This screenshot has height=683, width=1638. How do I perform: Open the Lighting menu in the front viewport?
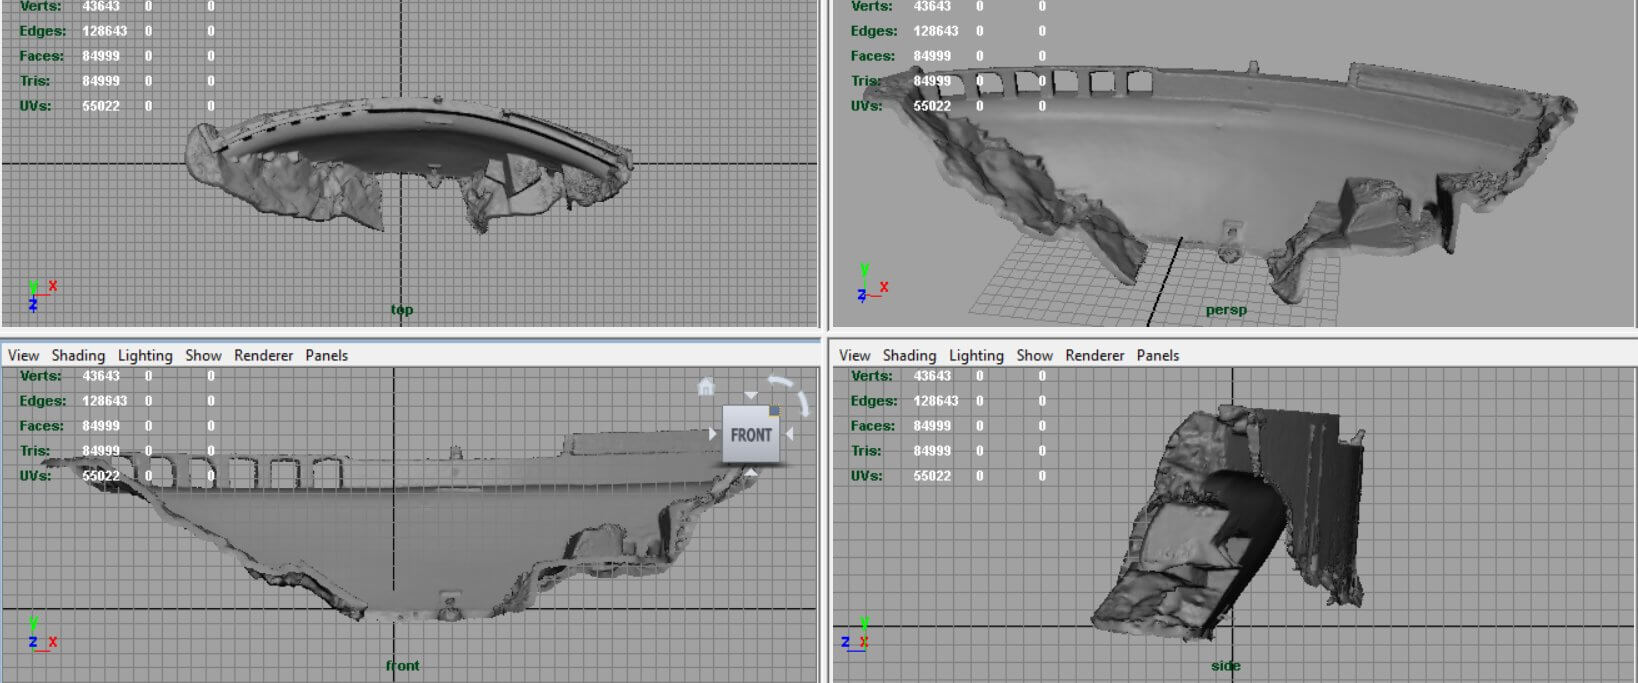[145, 355]
